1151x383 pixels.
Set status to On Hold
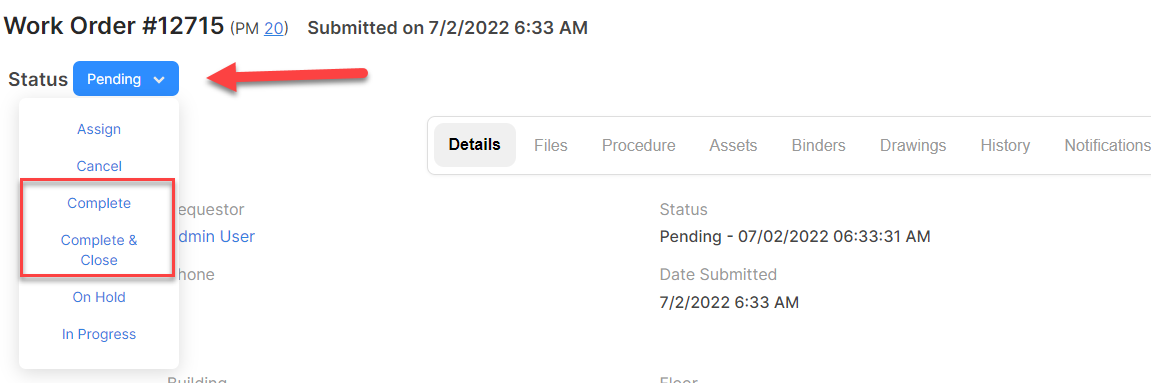pyautogui.click(x=99, y=297)
